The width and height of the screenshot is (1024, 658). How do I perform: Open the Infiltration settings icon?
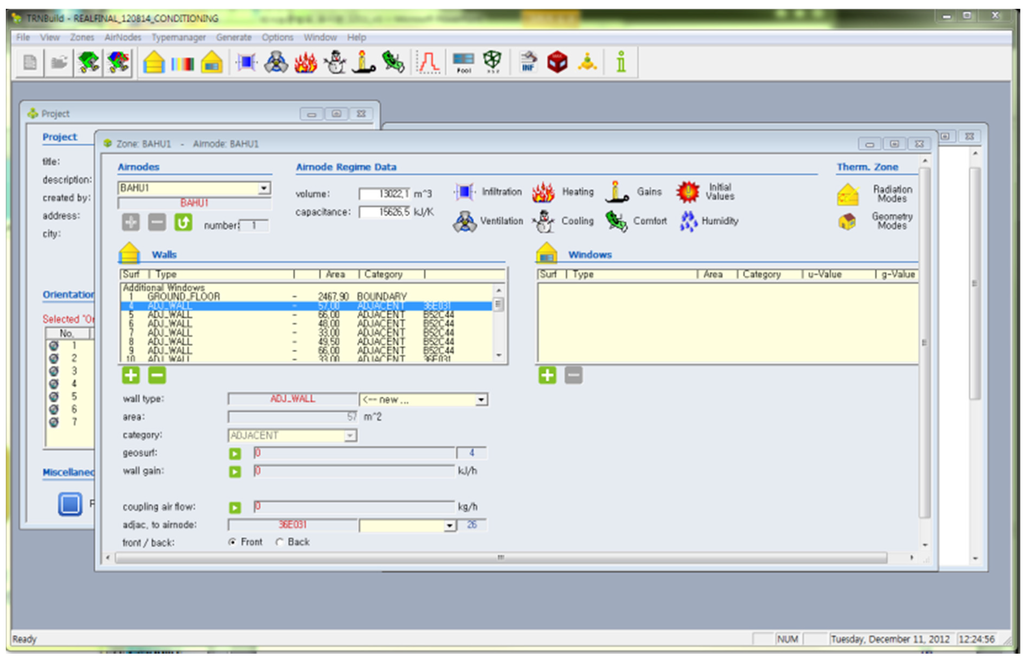pos(465,192)
